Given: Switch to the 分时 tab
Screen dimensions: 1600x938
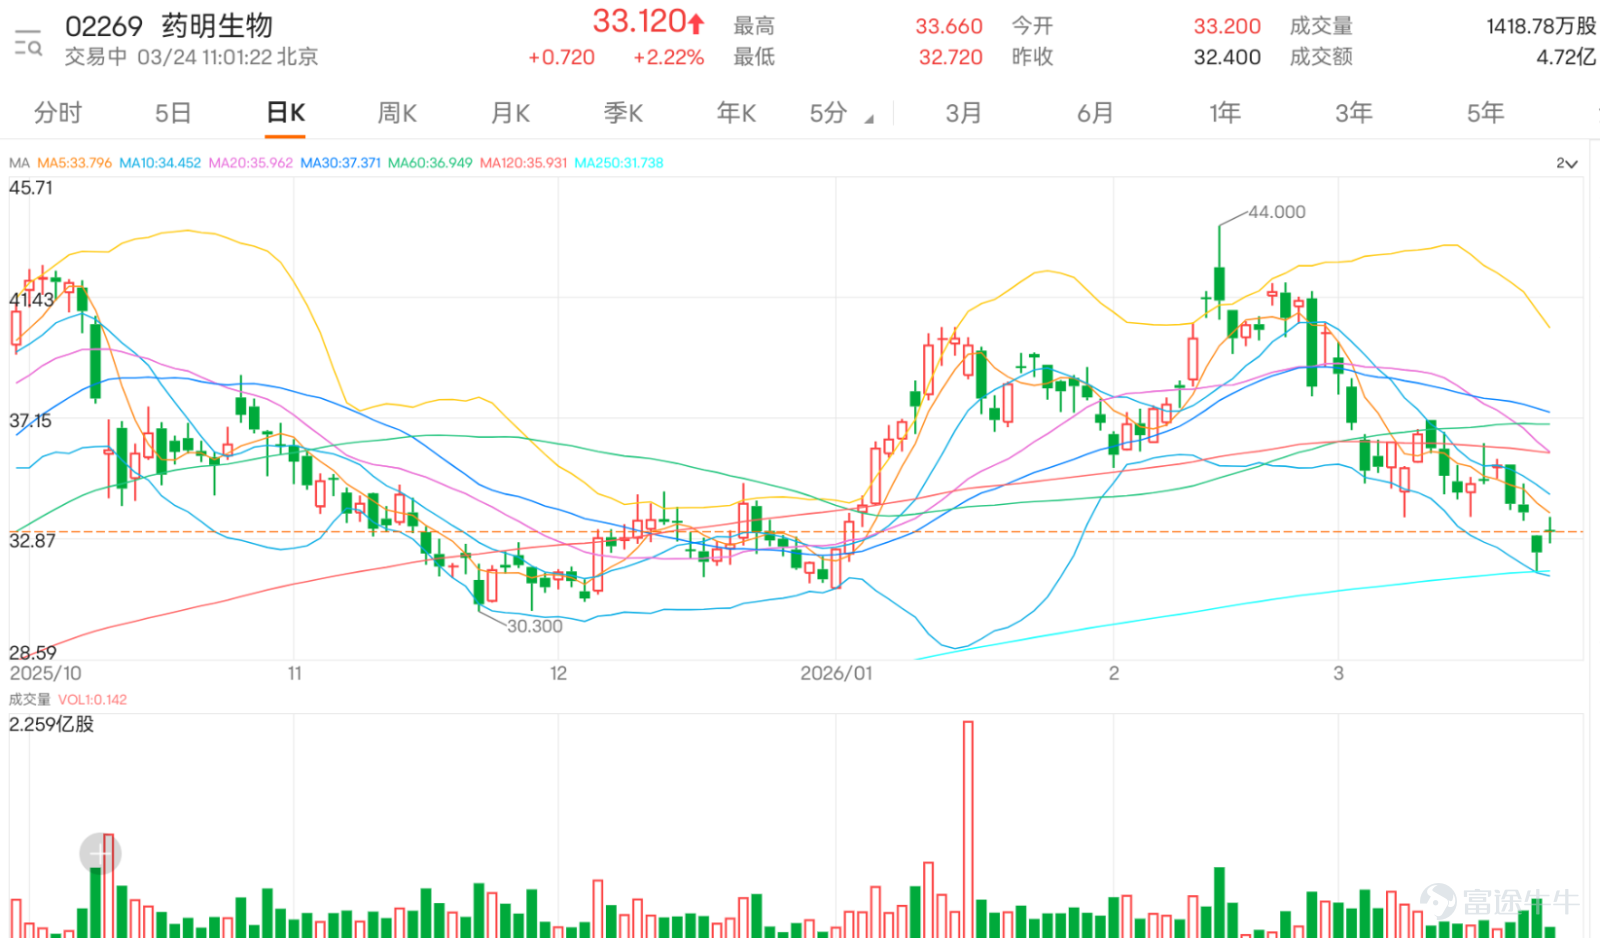Looking at the screenshot, I should [58, 113].
